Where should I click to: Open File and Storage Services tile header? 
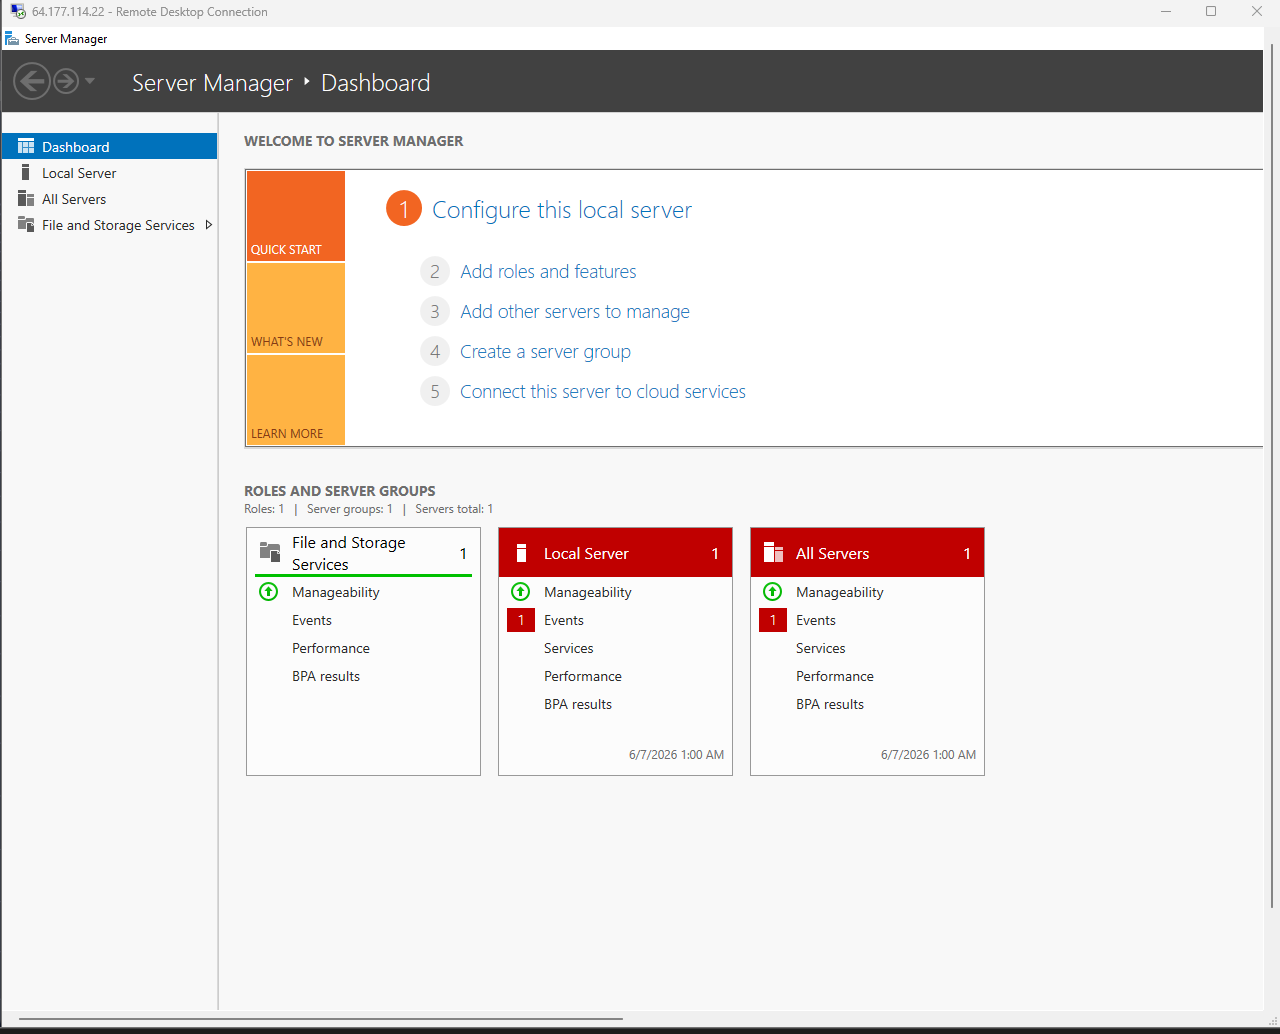click(x=363, y=553)
